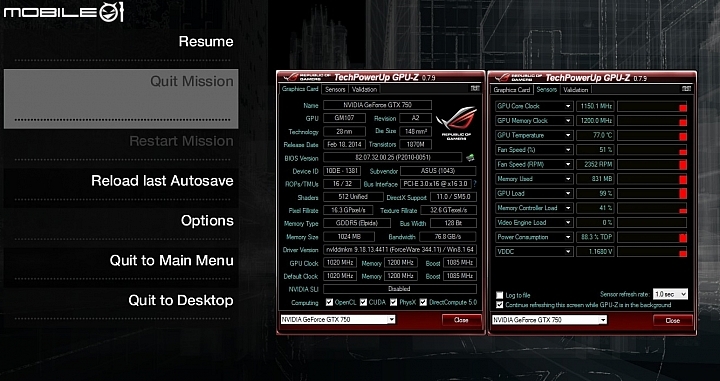The height and width of the screenshot is (381, 720).
Task: Open GPU selector in Graphics Card window
Action: coord(338,319)
